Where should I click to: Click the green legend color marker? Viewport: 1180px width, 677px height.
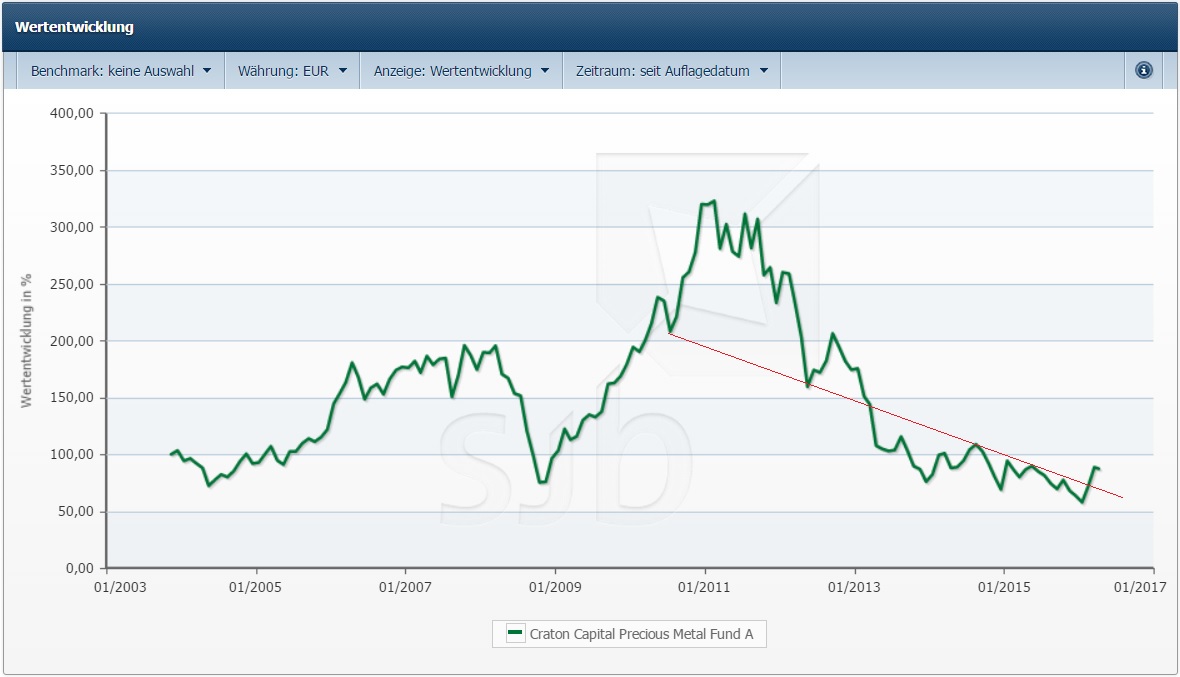click(515, 632)
